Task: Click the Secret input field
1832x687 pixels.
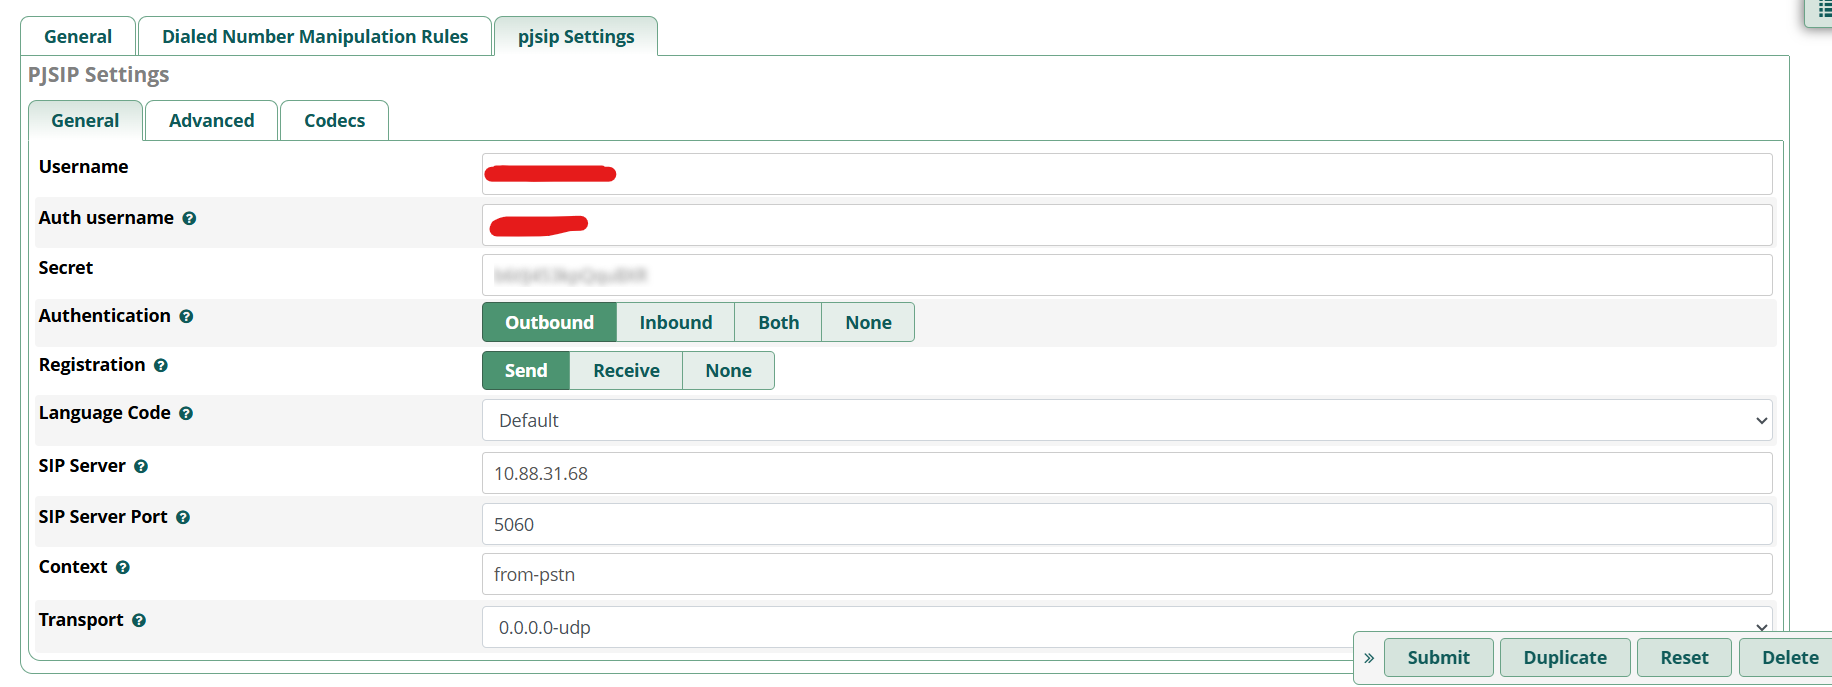Action: [1127, 275]
